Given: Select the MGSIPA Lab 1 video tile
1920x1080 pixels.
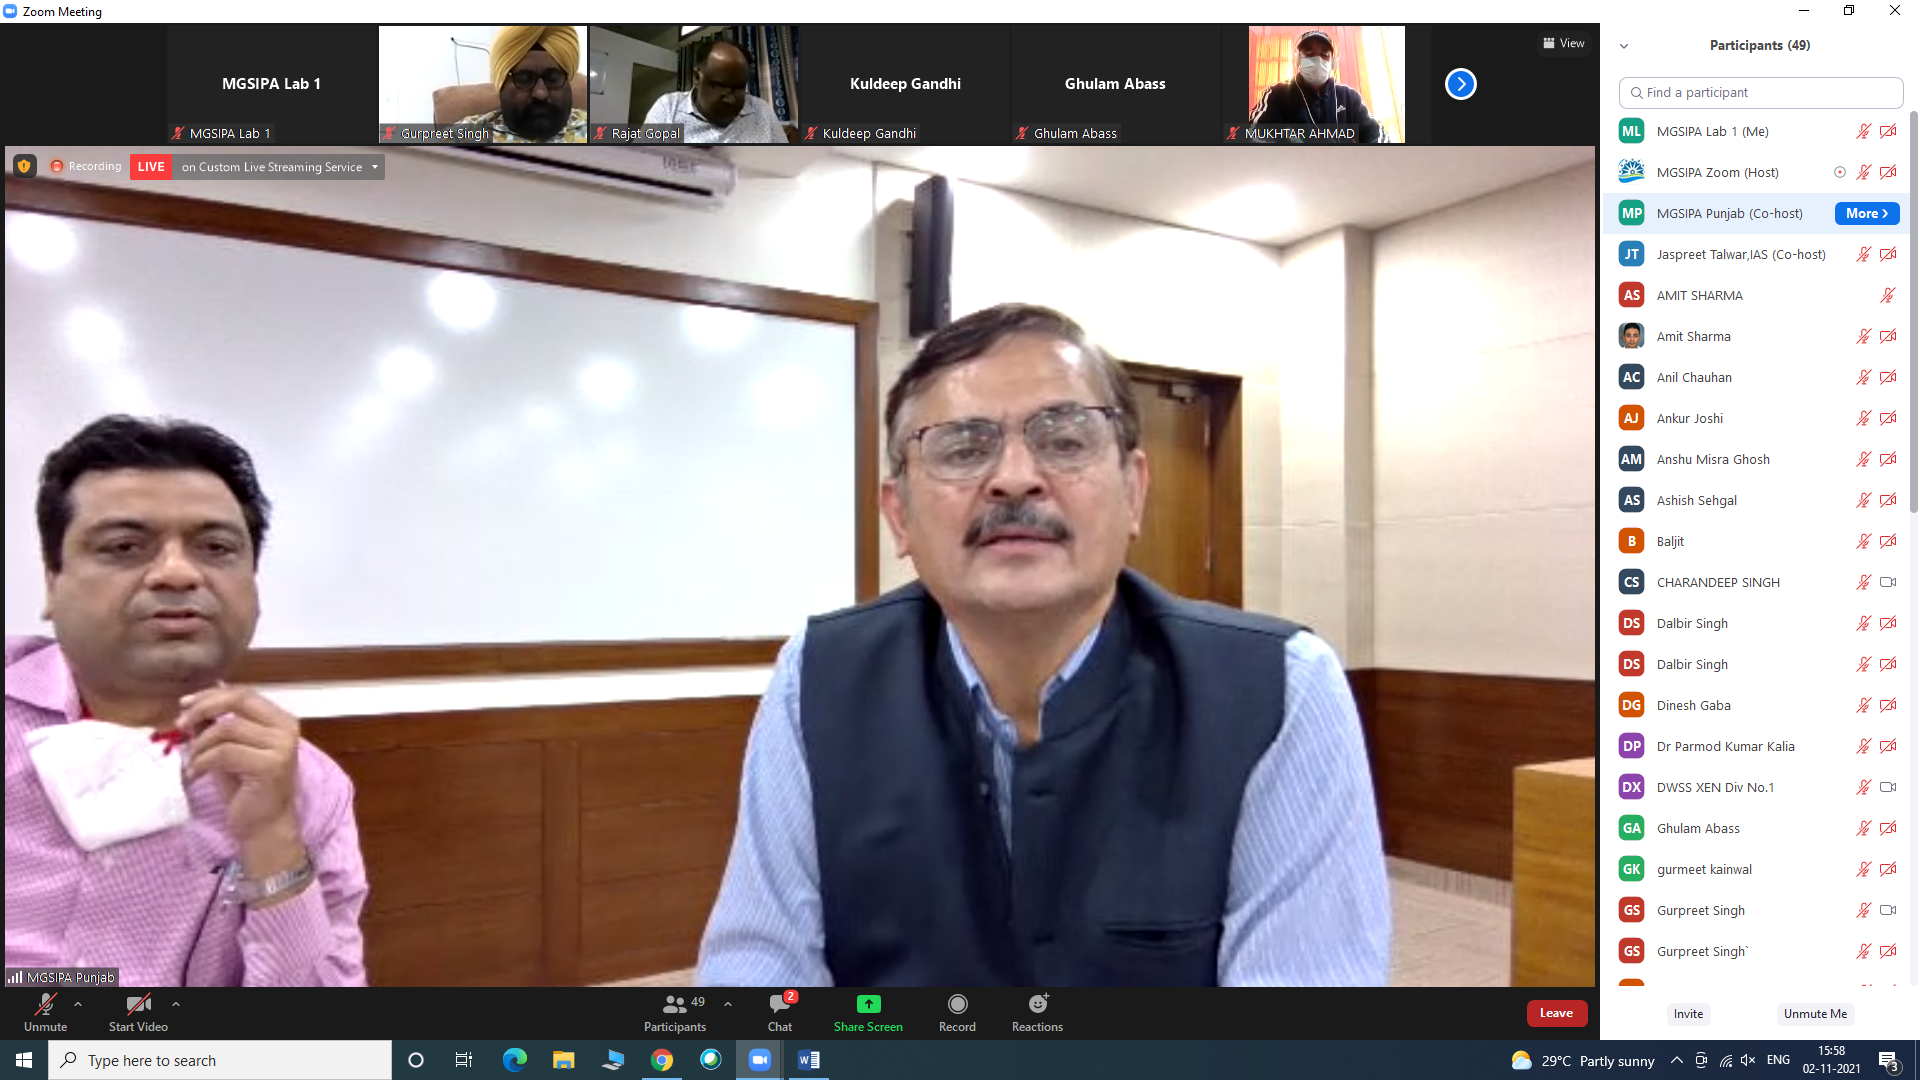Looking at the screenshot, I should point(272,84).
